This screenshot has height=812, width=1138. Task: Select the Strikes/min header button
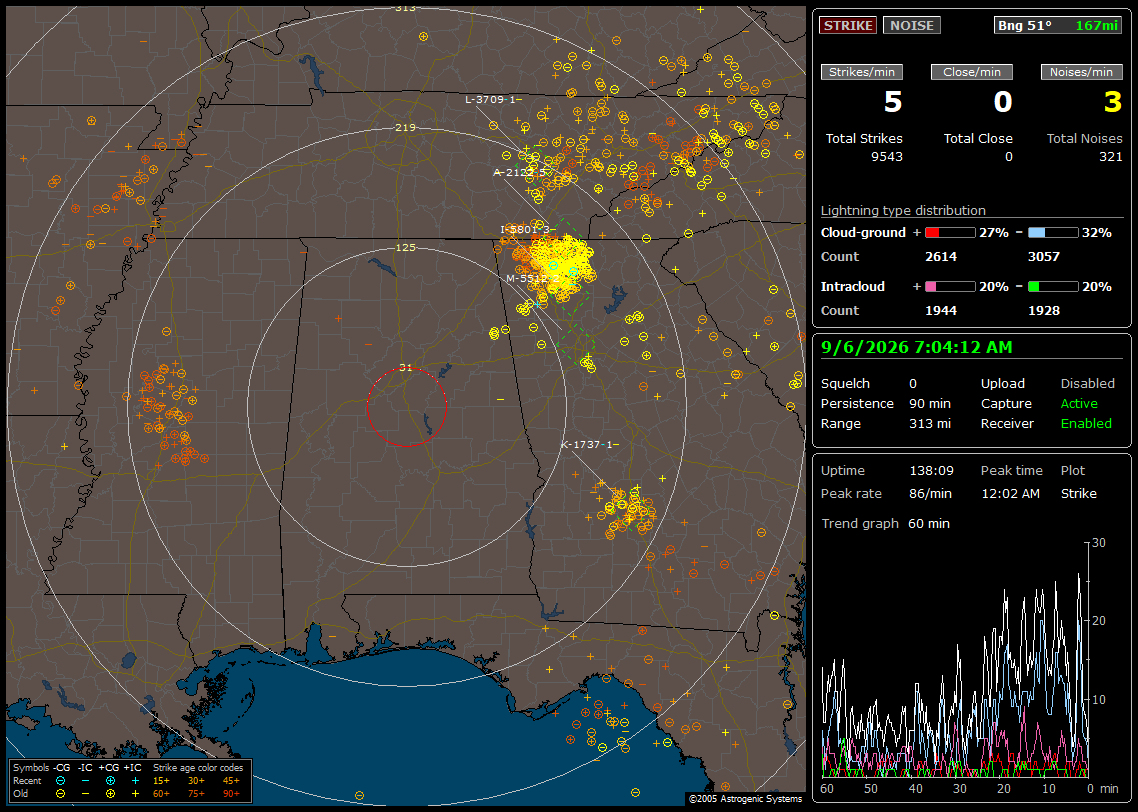pos(861,72)
